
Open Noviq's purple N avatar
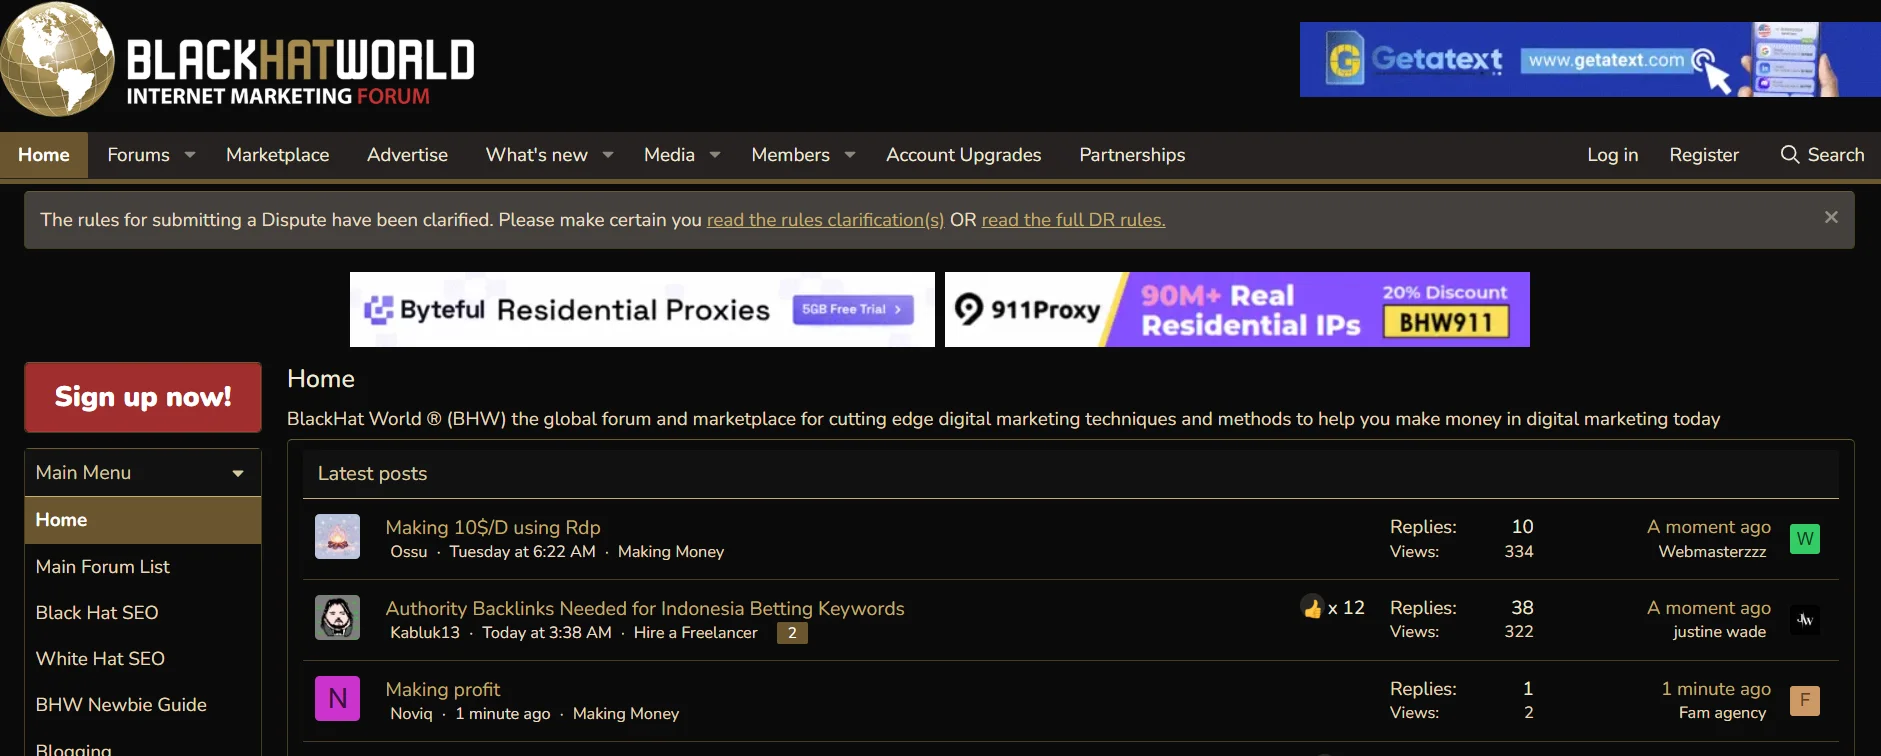click(x=337, y=699)
